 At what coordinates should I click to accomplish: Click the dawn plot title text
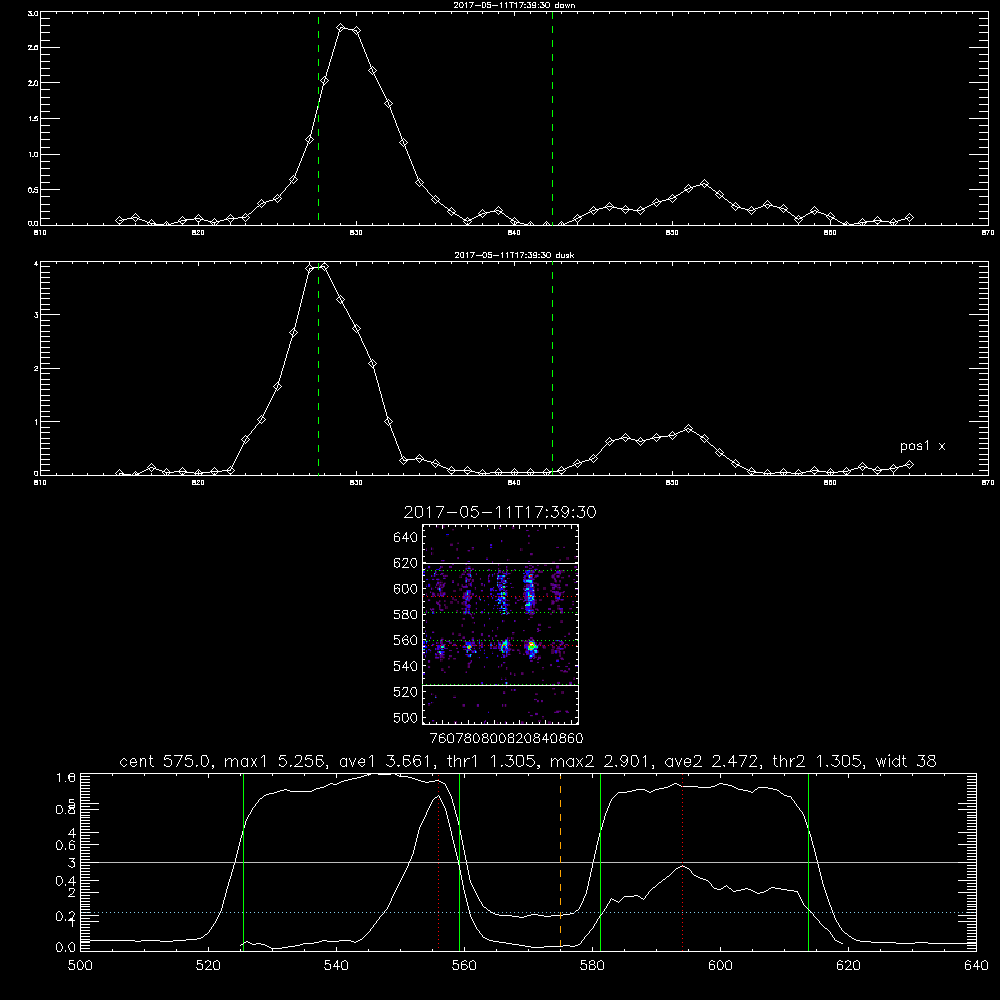(x=514, y=4)
